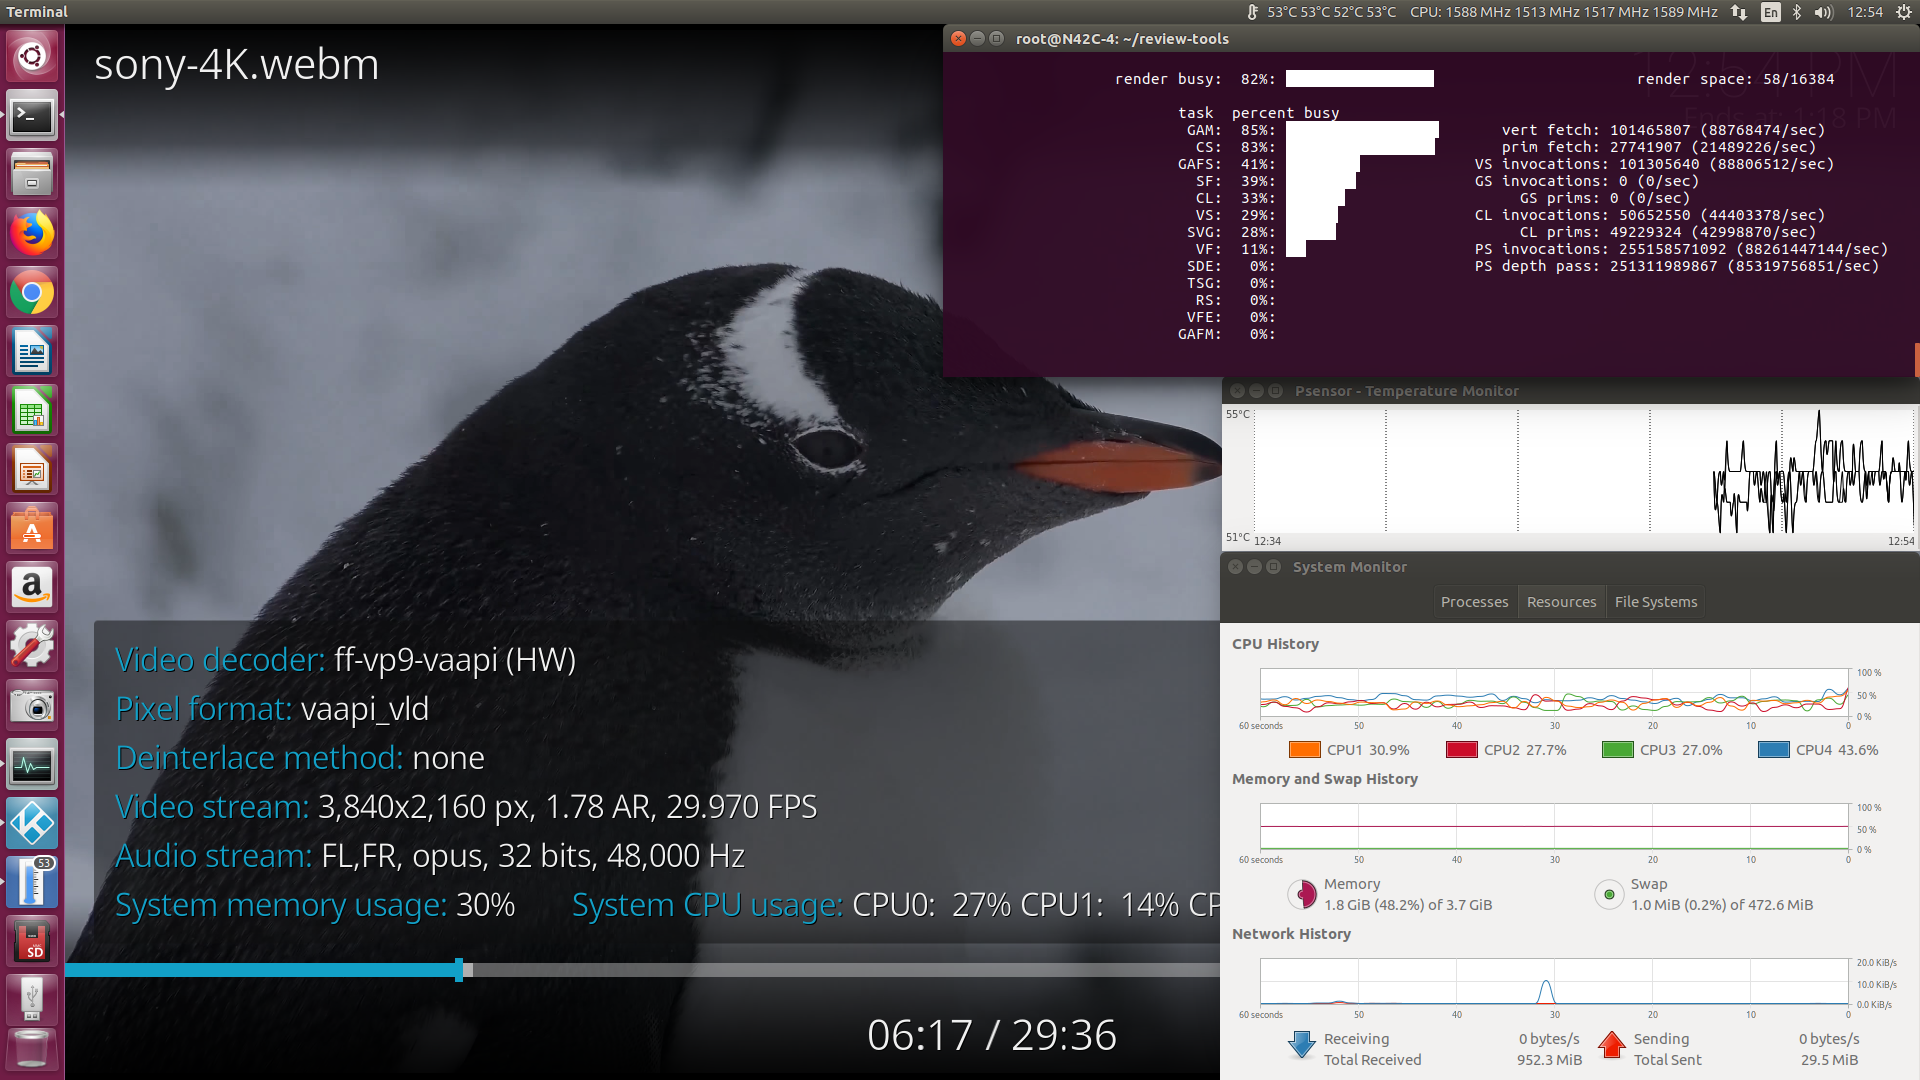
Task: Open the system power gear menu
Action: point(1902,12)
